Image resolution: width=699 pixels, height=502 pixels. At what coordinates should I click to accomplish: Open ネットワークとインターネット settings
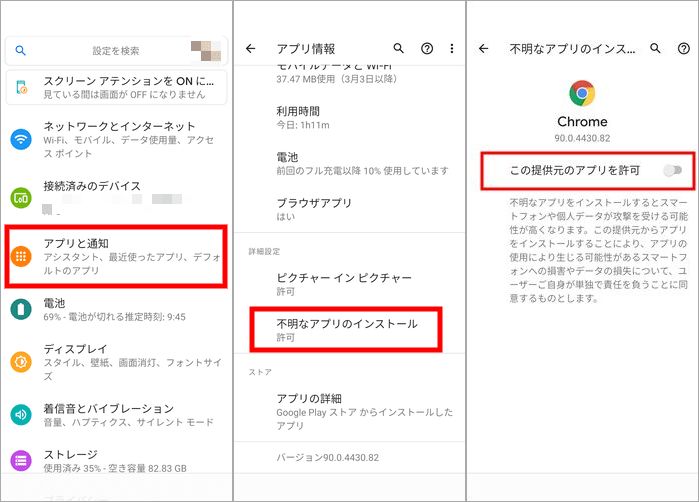coord(116,140)
